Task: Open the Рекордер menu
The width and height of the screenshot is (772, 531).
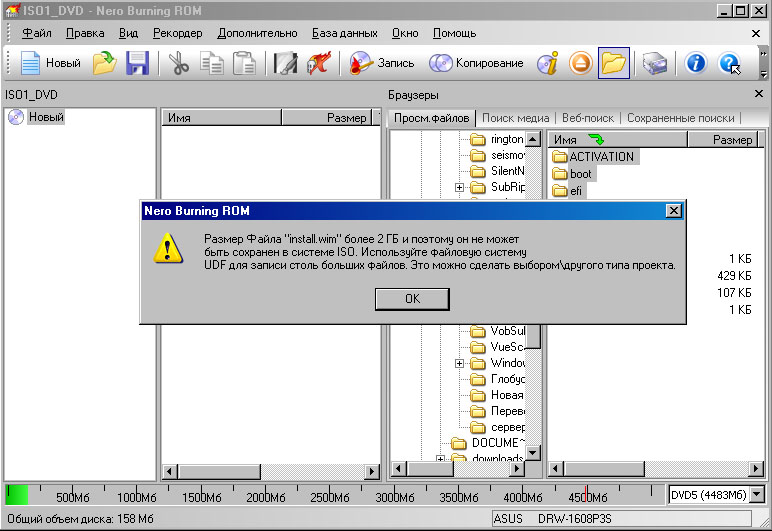Action: click(x=178, y=33)
